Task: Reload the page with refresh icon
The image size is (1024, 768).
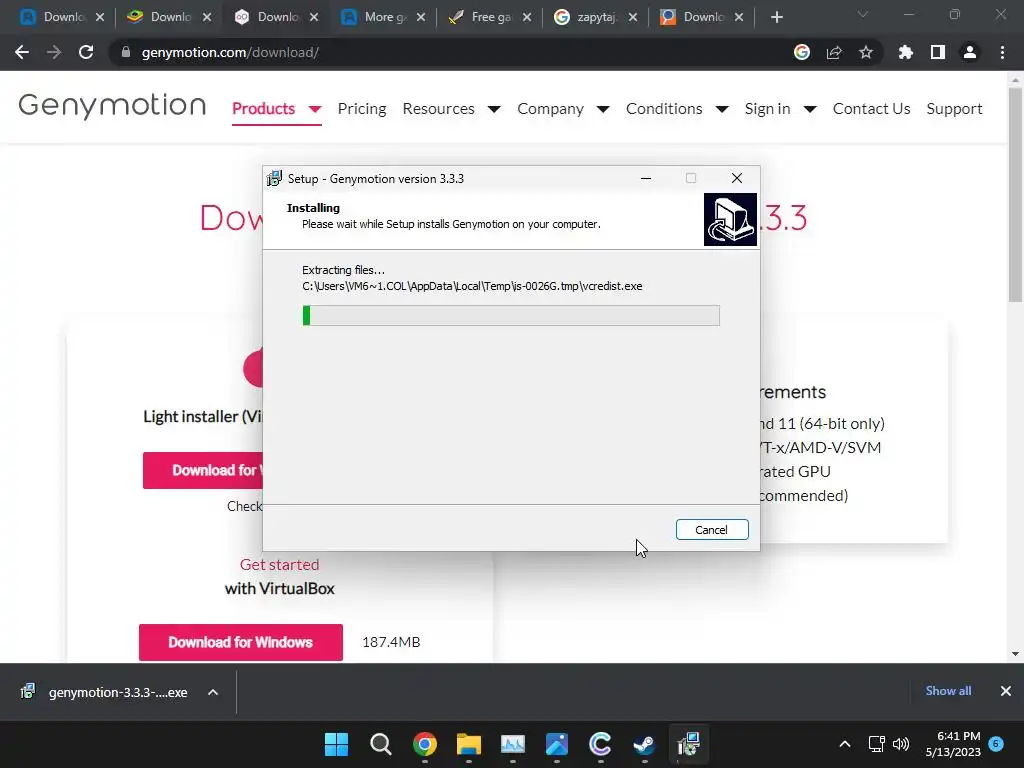Action: click(x=86, y=52)
